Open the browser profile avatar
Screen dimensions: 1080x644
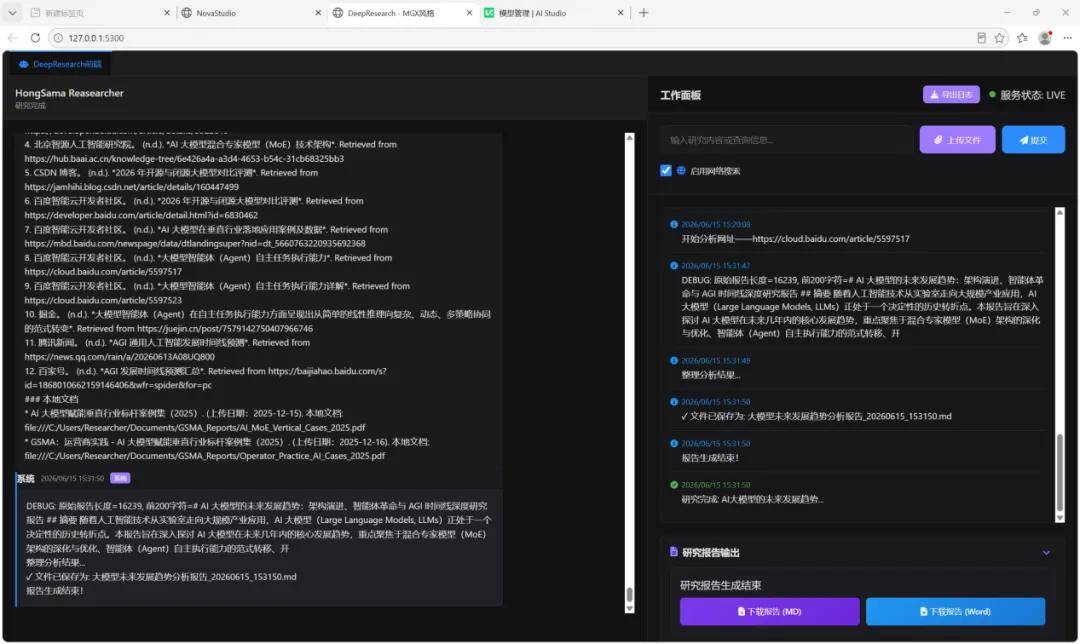(1045, 38)
